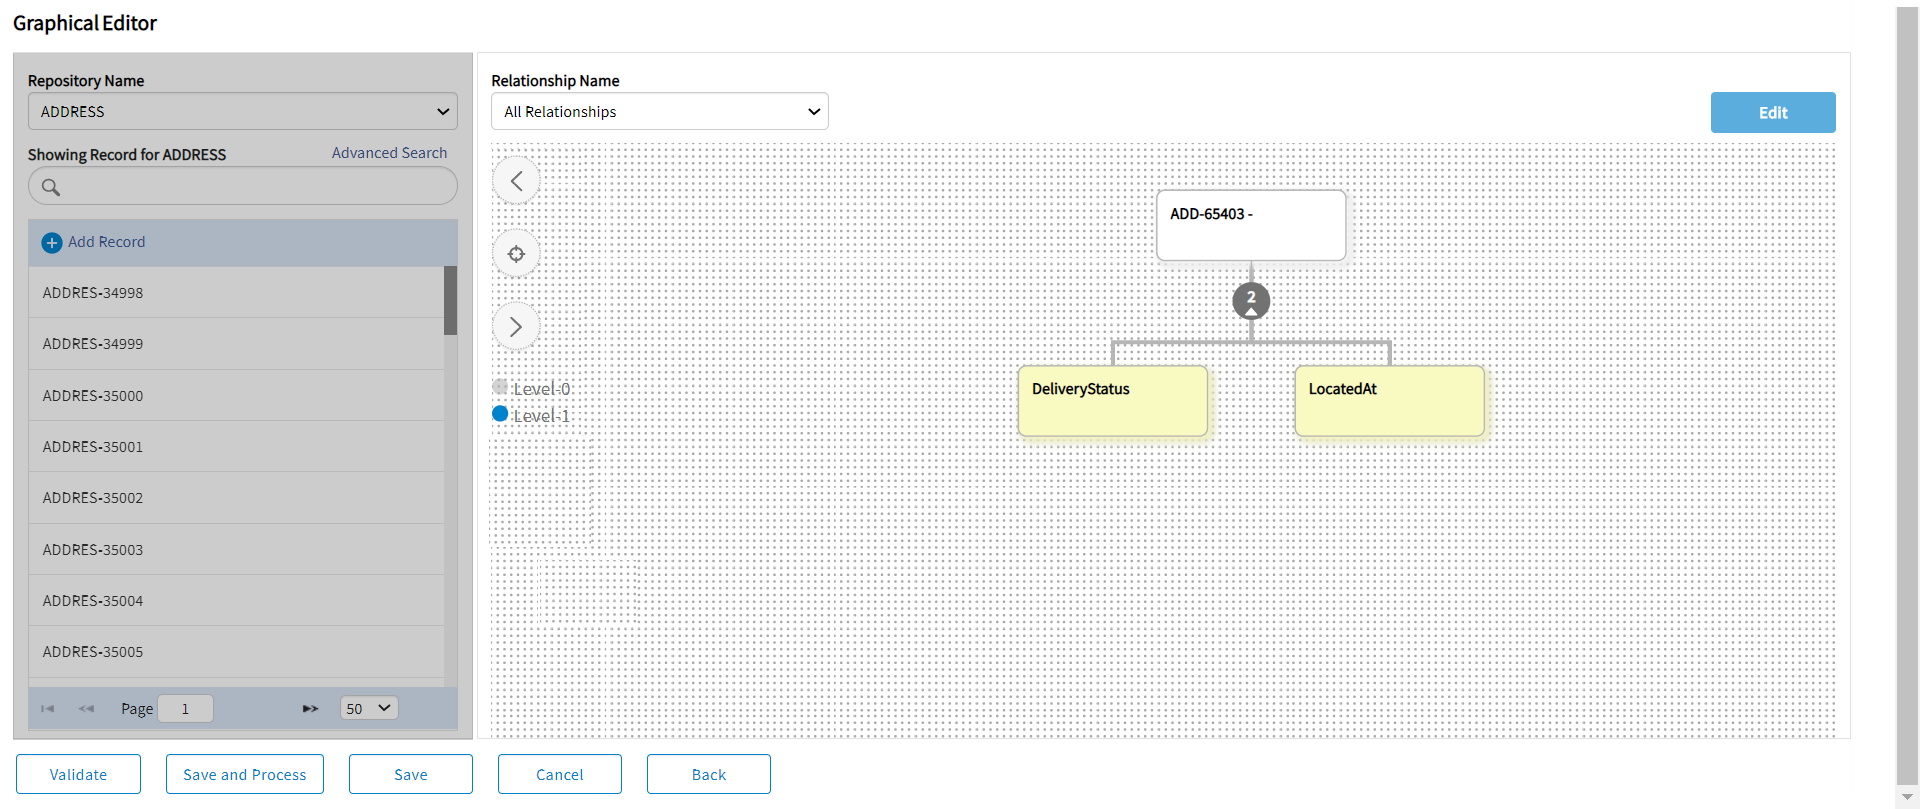Expand the All Relationships dropdown
Screen dimensions: 1920x809
660,112
